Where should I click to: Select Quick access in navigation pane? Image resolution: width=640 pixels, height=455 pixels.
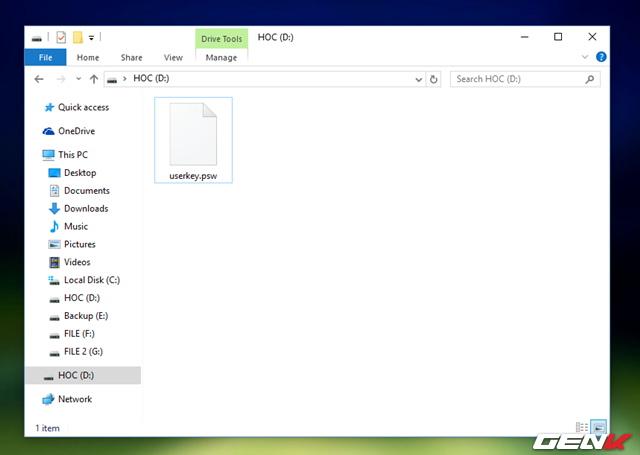click(83, 107)
